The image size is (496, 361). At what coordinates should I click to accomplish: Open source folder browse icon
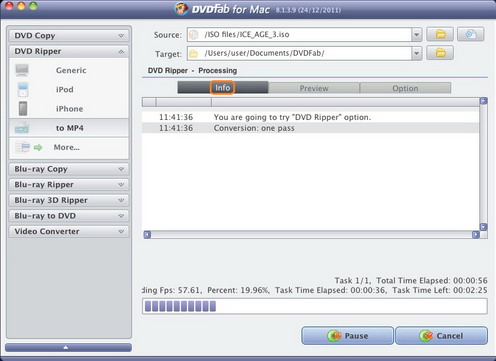pyautogui.click(x=440, y=34)
